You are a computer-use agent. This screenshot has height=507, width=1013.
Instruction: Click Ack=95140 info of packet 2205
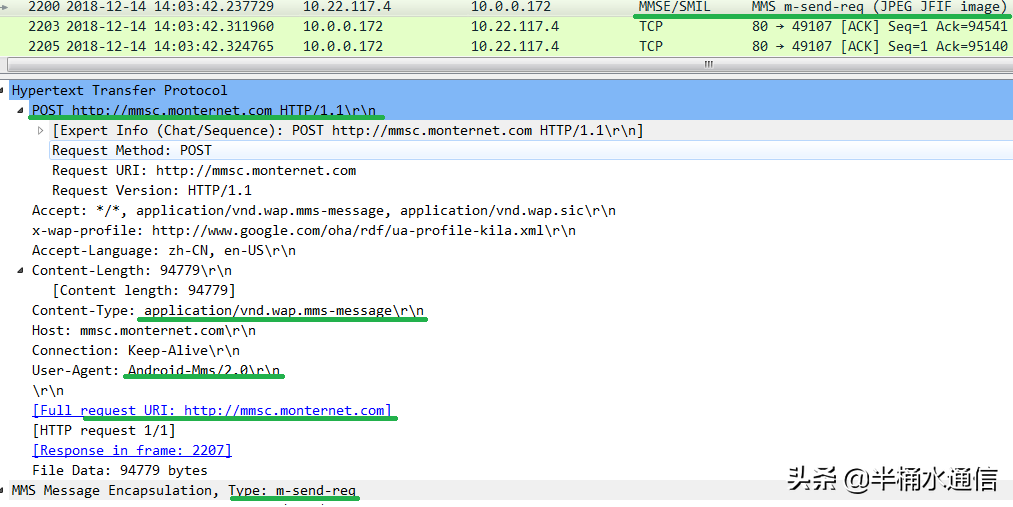972,47
